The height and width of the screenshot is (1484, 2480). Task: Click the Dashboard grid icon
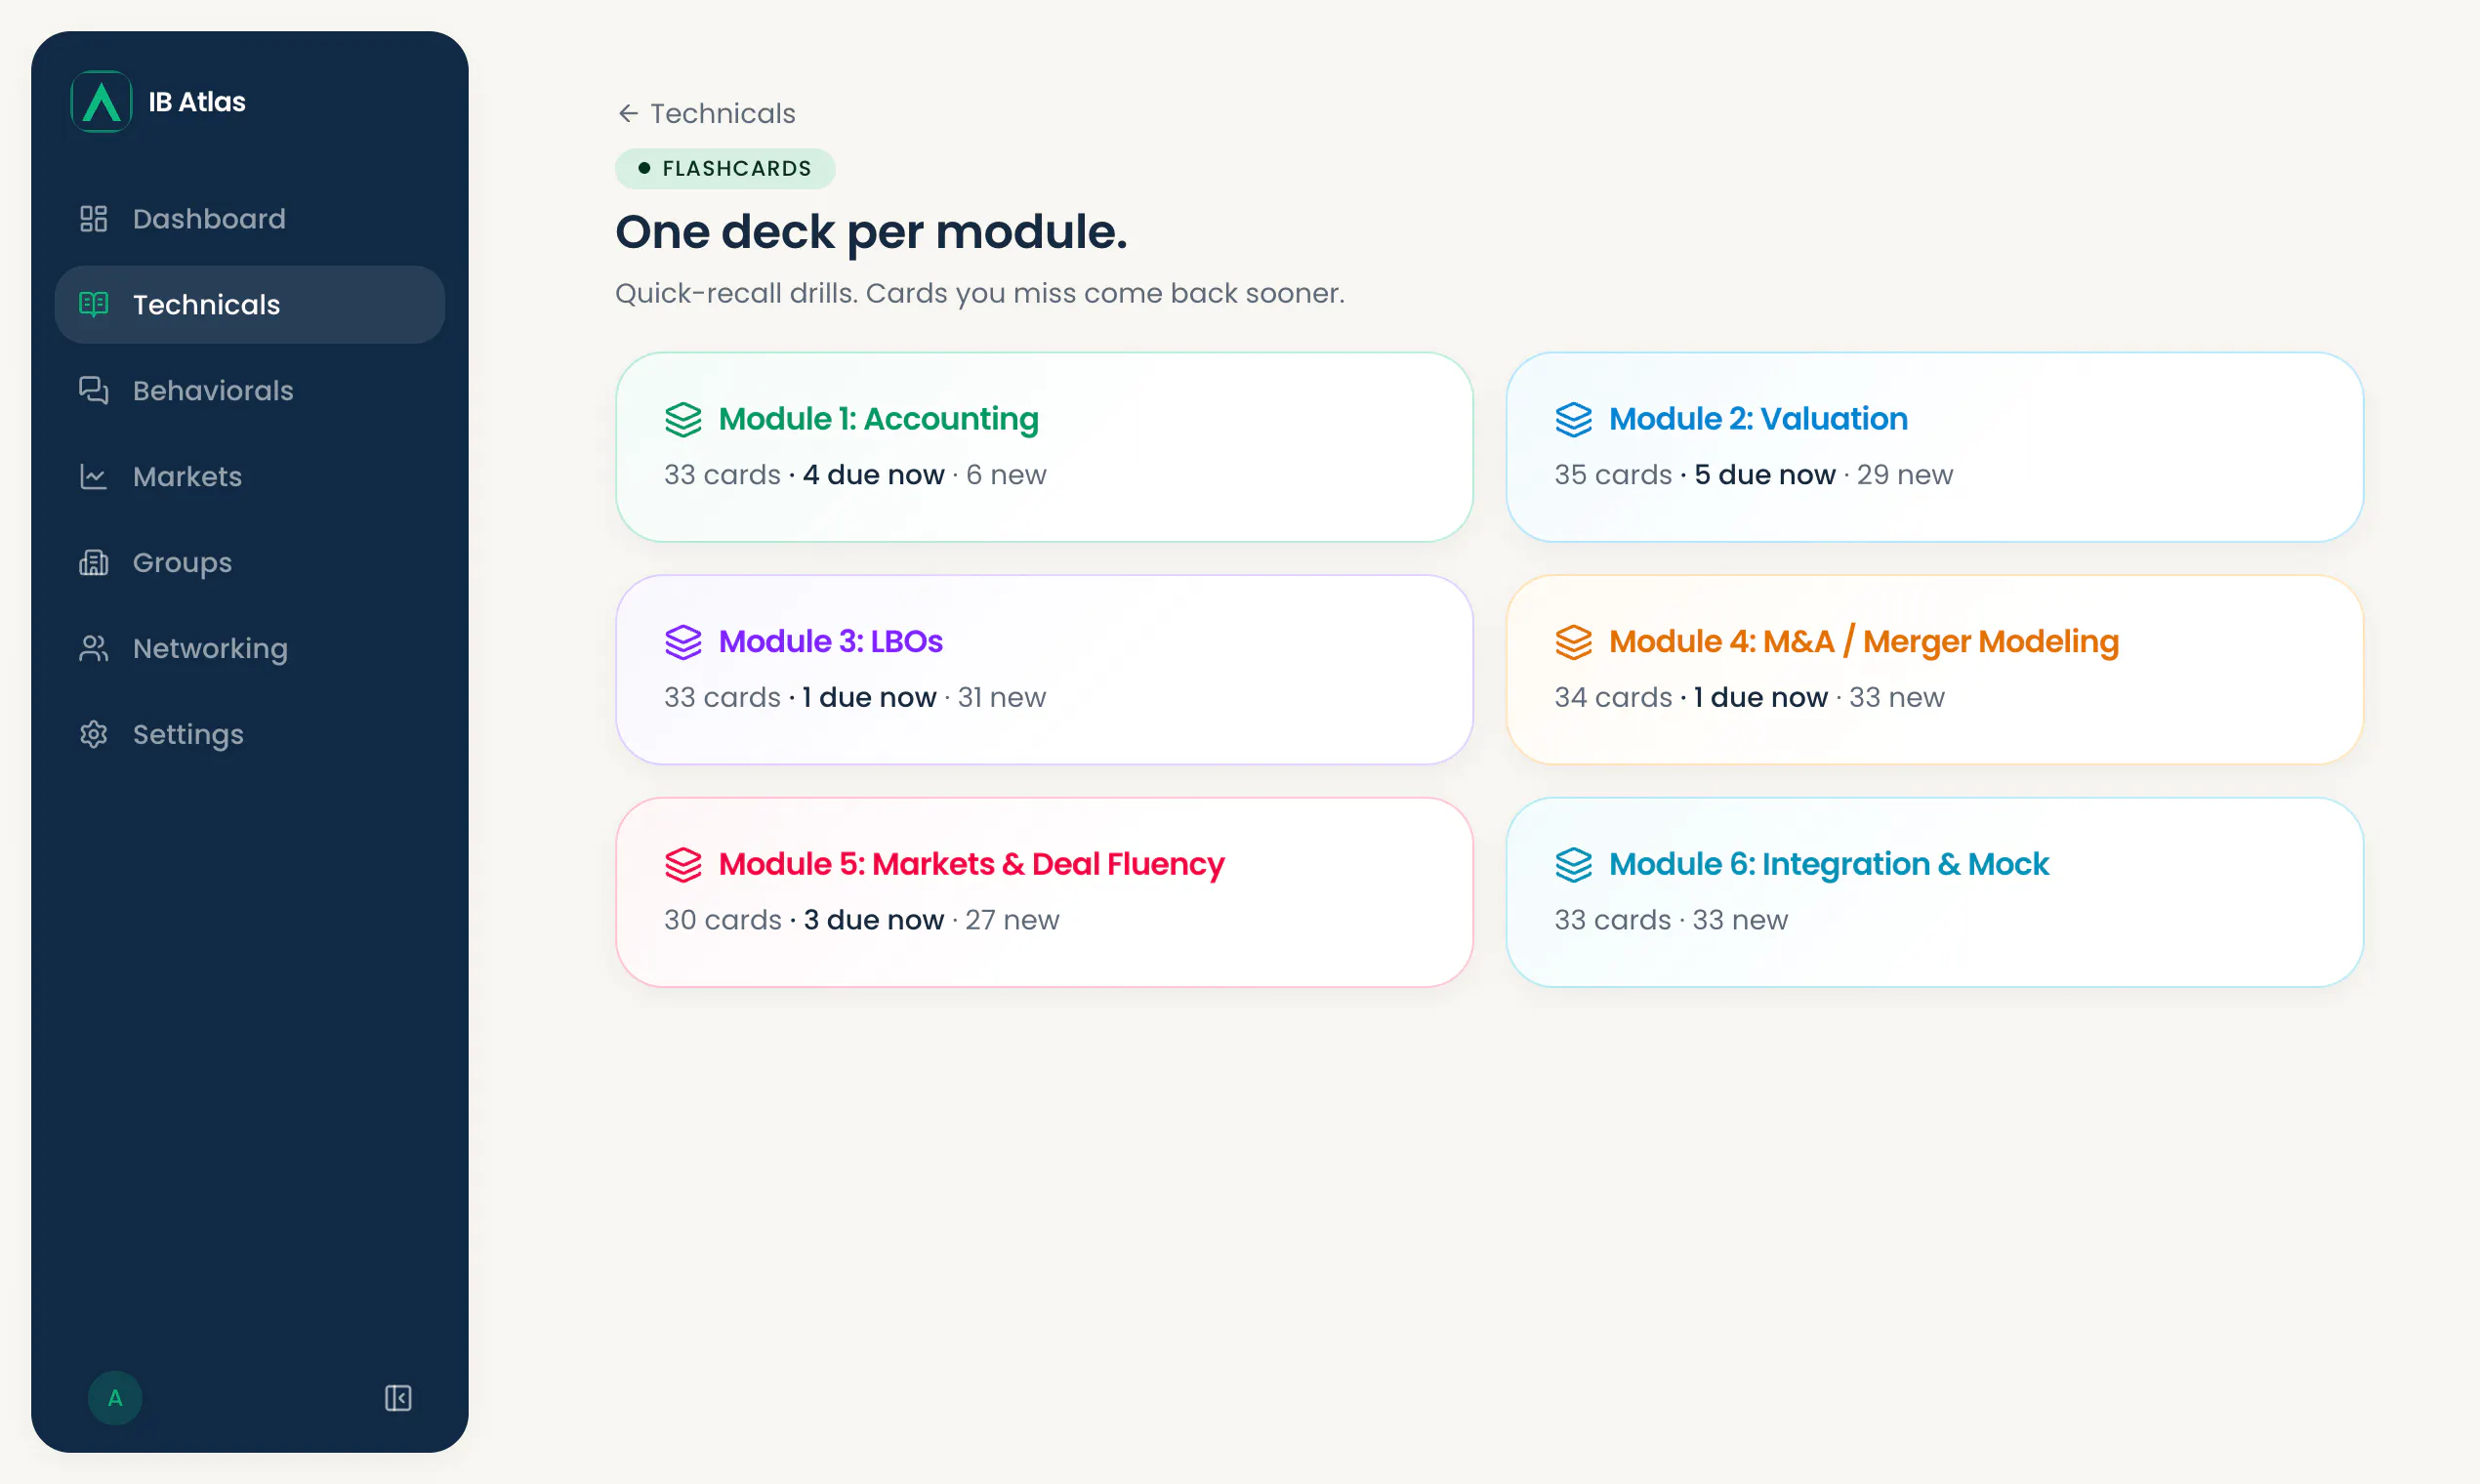[x=93, y=219]
